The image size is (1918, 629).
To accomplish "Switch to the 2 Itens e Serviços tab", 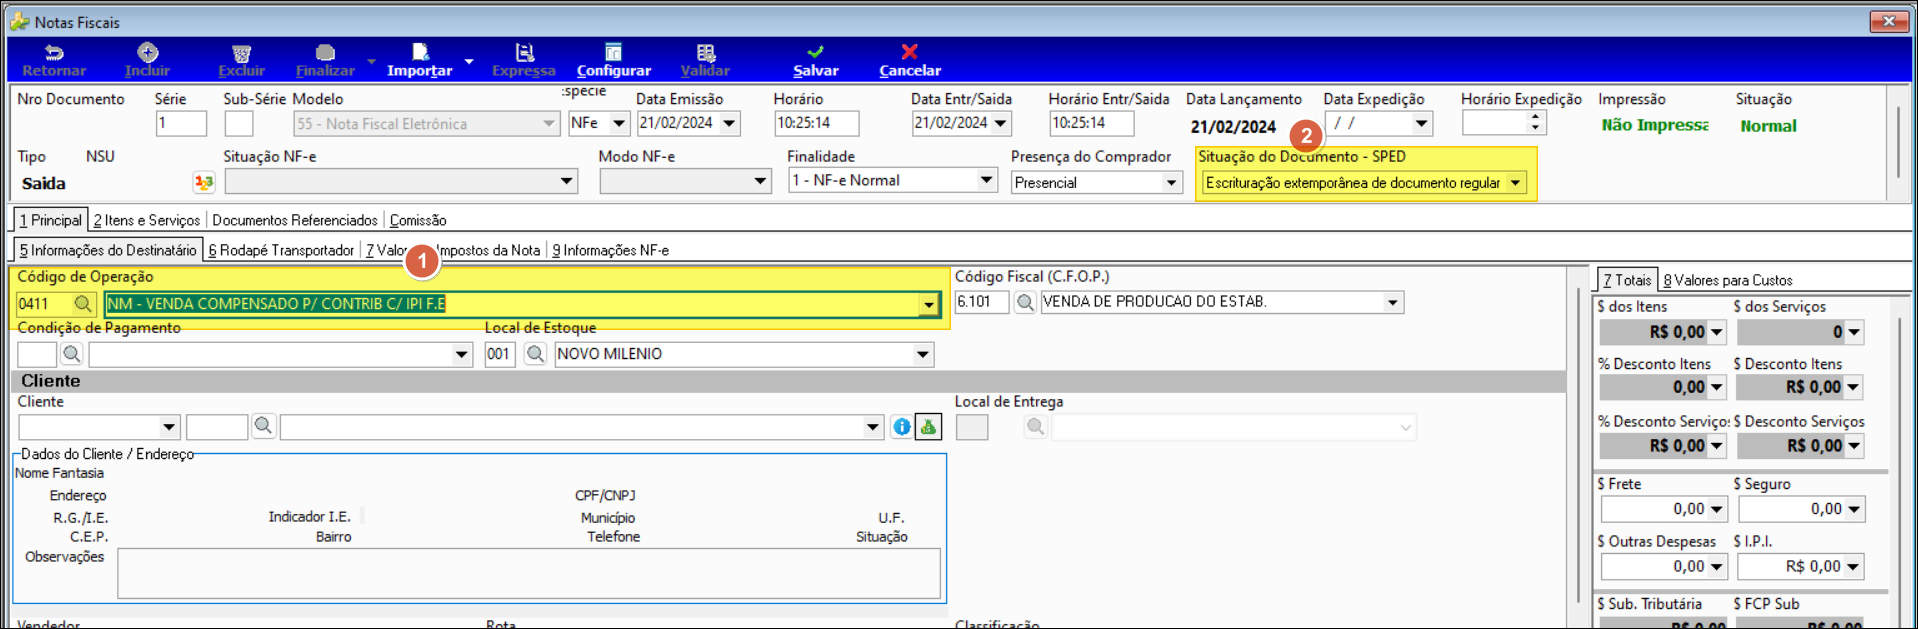I will (147, 220).
